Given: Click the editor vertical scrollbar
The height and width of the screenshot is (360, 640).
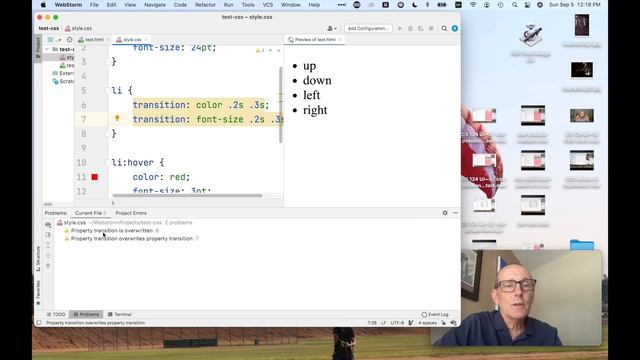Looking at the screenshot, I should [x=281, y=105].
